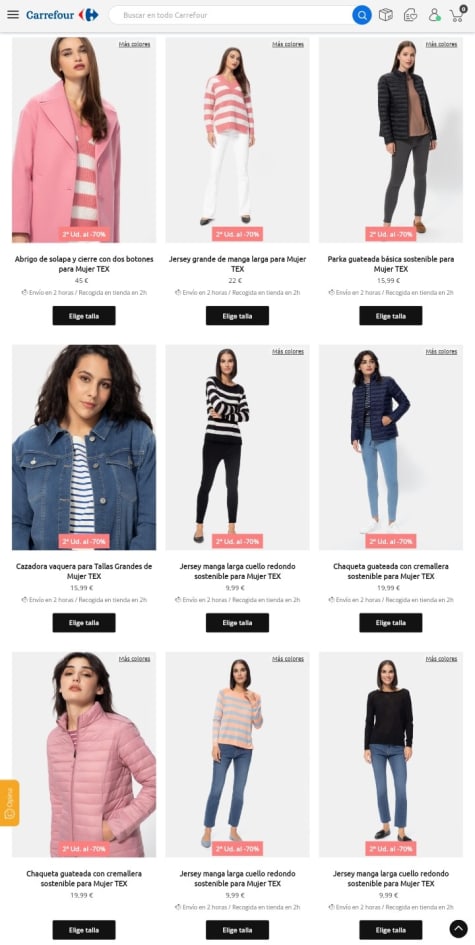Choose size for navy Chaqueta guateada
475x945 pixels.
(391, 623)
